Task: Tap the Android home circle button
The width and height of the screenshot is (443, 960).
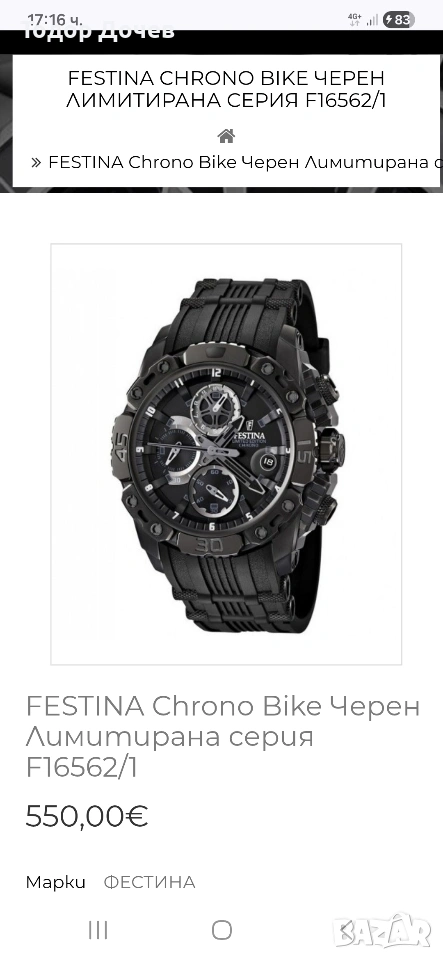Action: 222,929
